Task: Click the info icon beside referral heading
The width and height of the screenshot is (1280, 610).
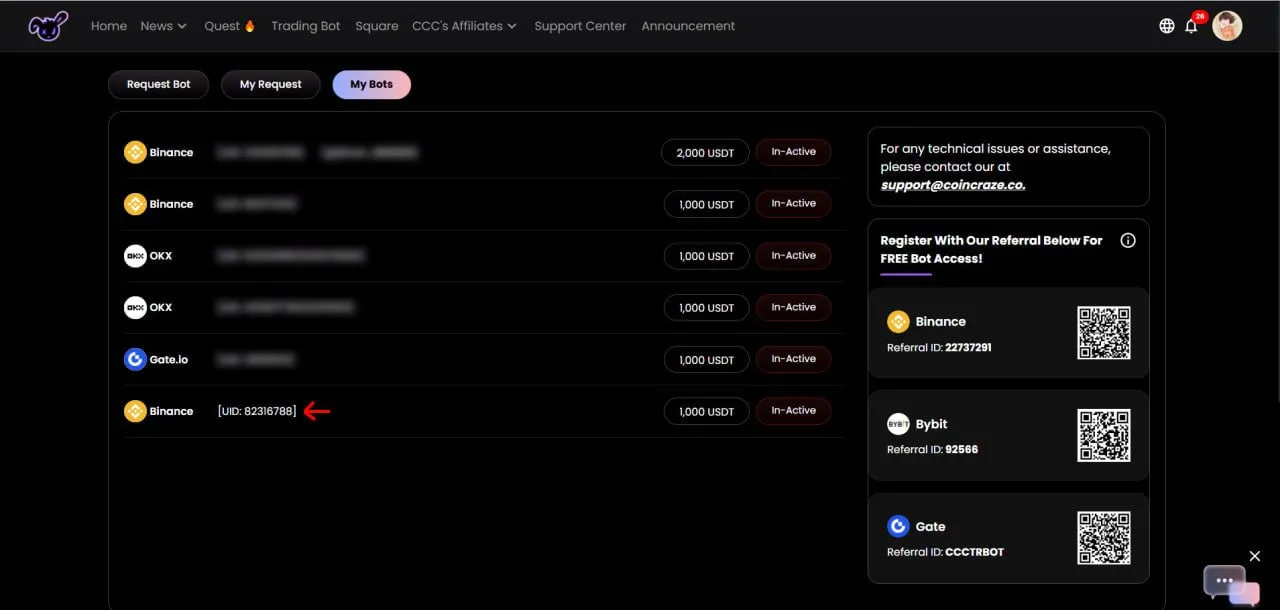Action: coord(1128,241)
